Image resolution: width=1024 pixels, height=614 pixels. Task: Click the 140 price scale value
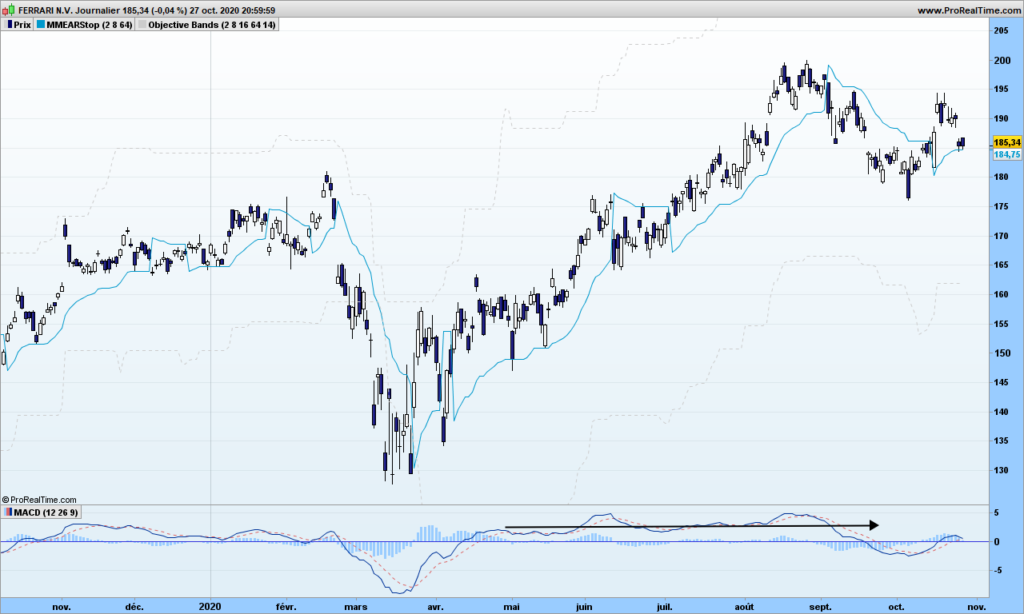click(x=1000, y=412)
